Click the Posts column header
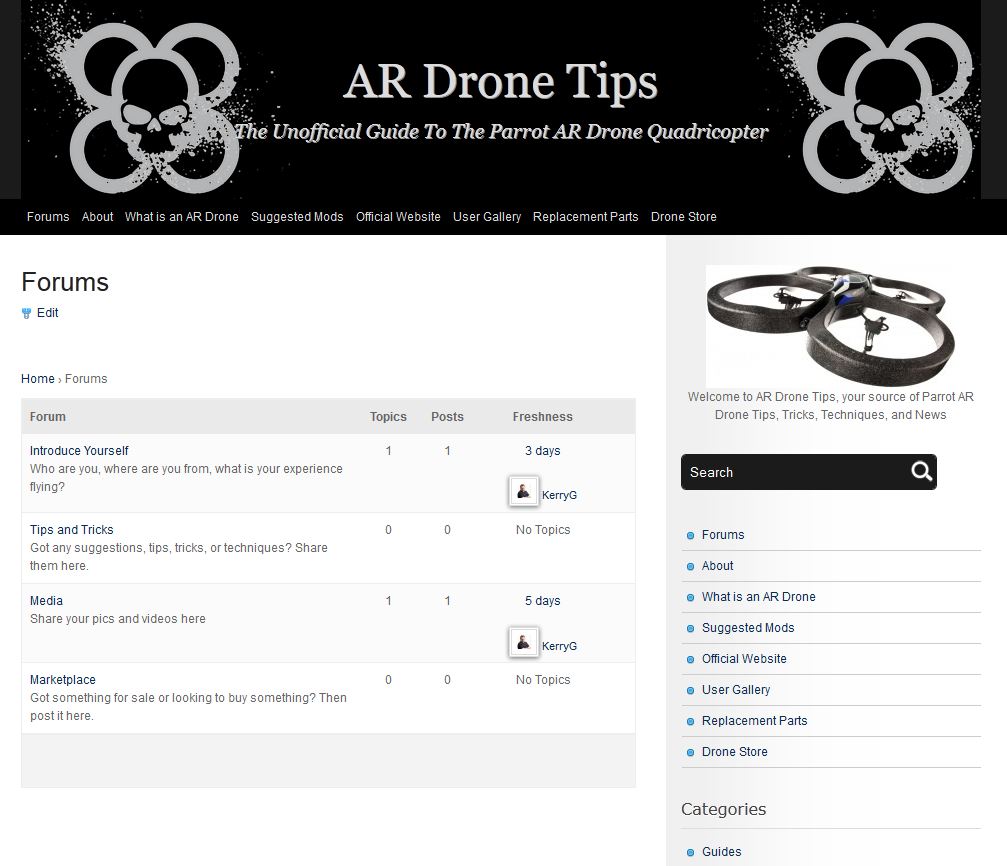 click(447, 416)
